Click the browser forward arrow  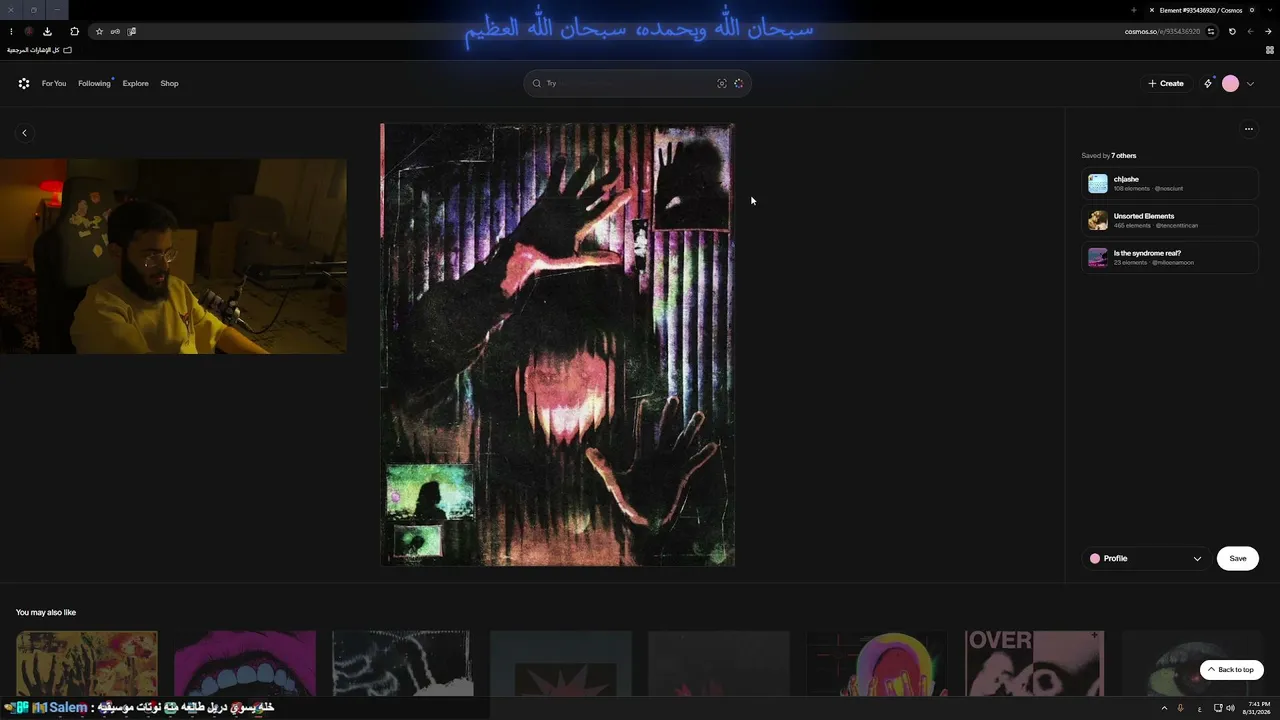coord(1252,31)
